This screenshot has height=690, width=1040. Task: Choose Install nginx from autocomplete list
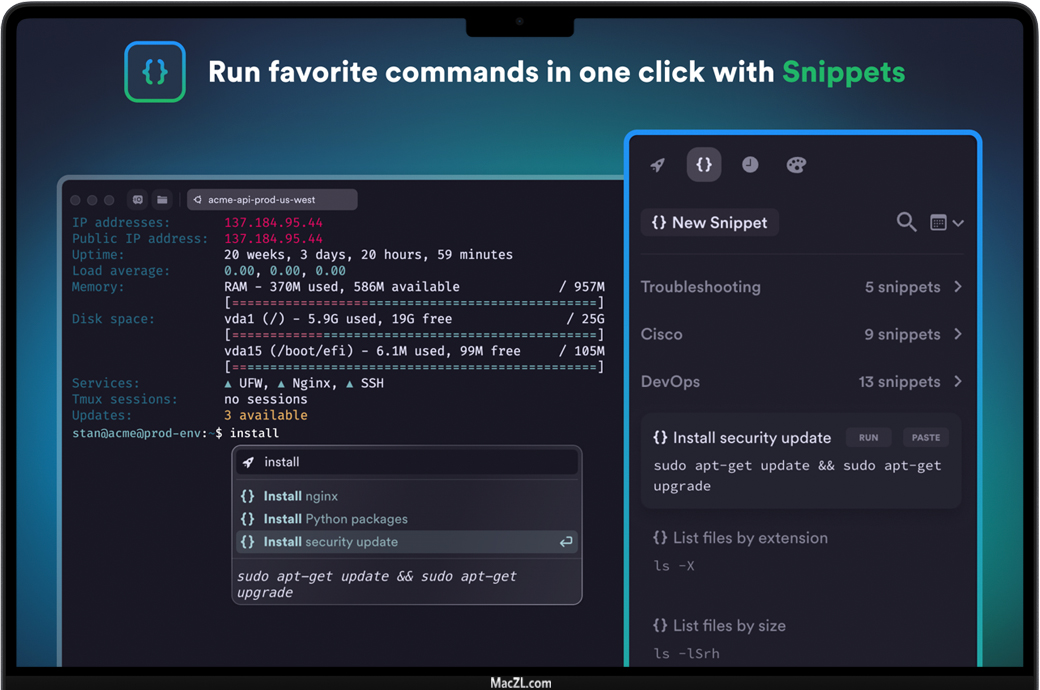[300, 496]
